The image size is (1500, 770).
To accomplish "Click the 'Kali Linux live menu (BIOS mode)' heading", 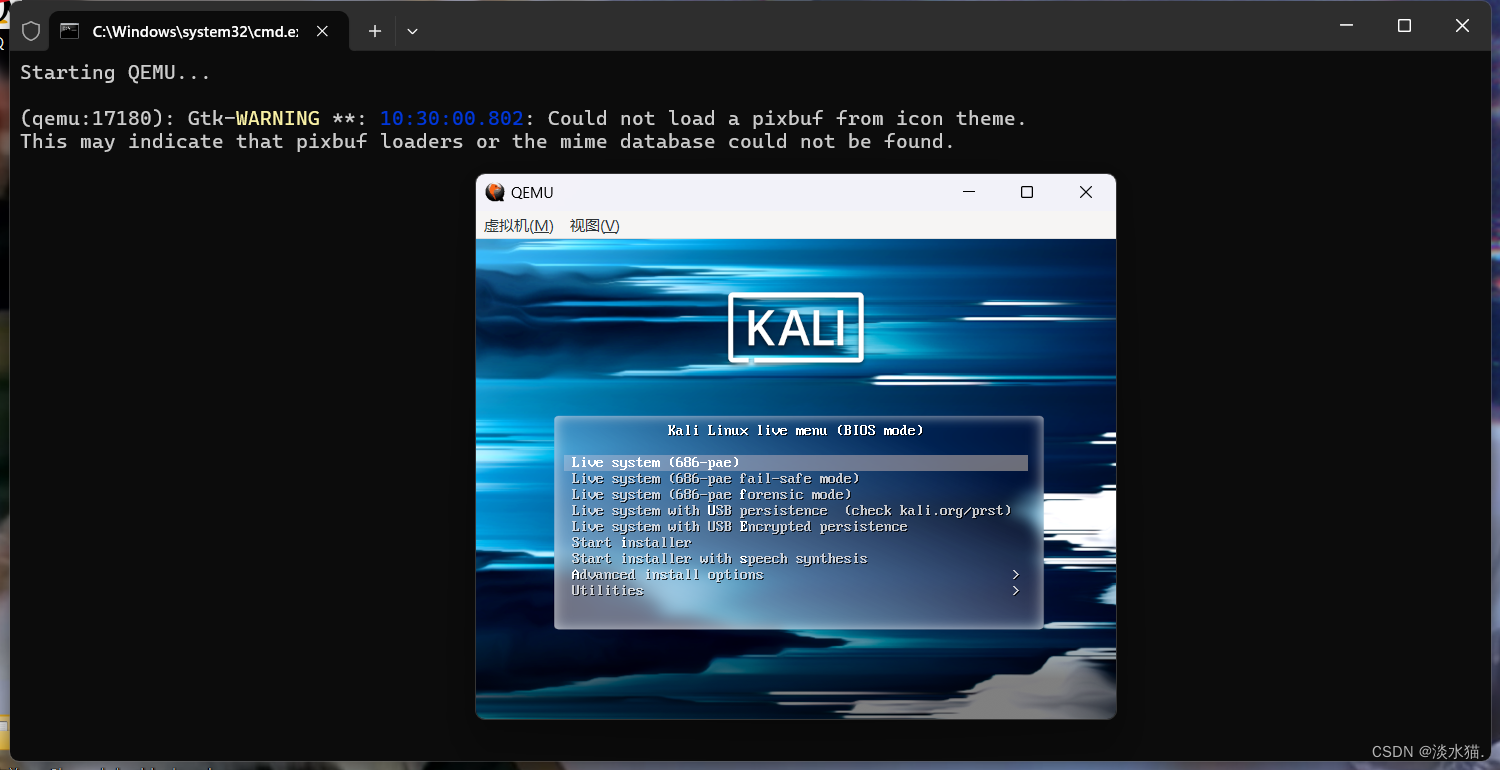I will point(796,430).
